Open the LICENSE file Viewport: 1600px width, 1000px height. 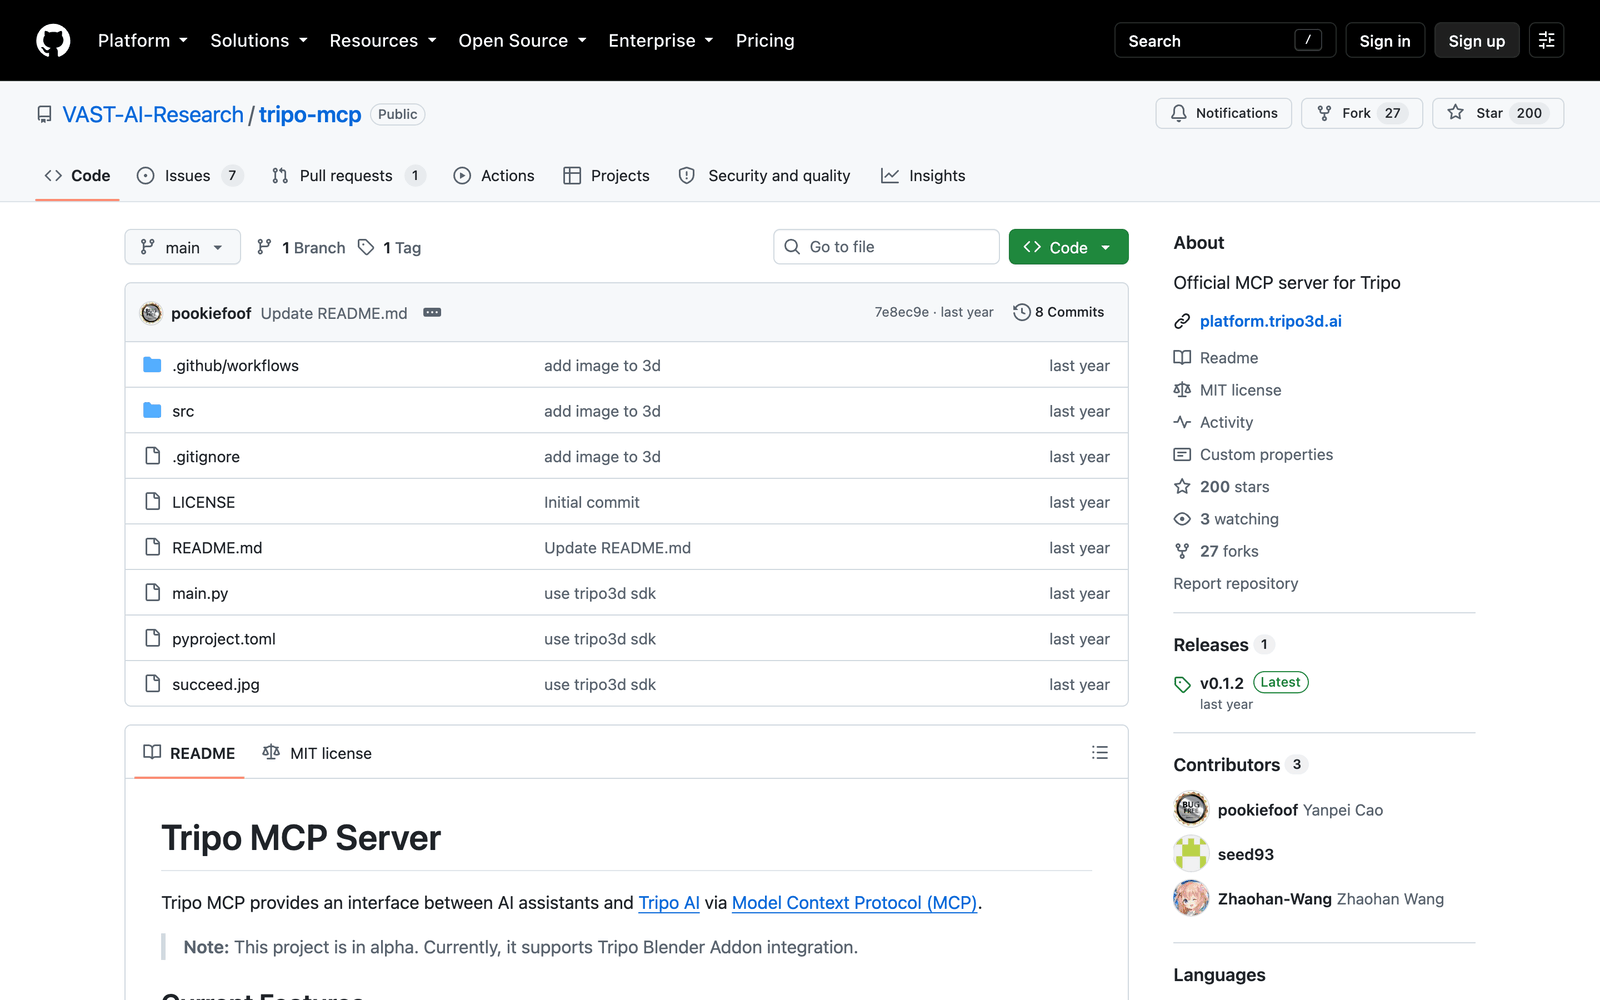coord(204,503)
